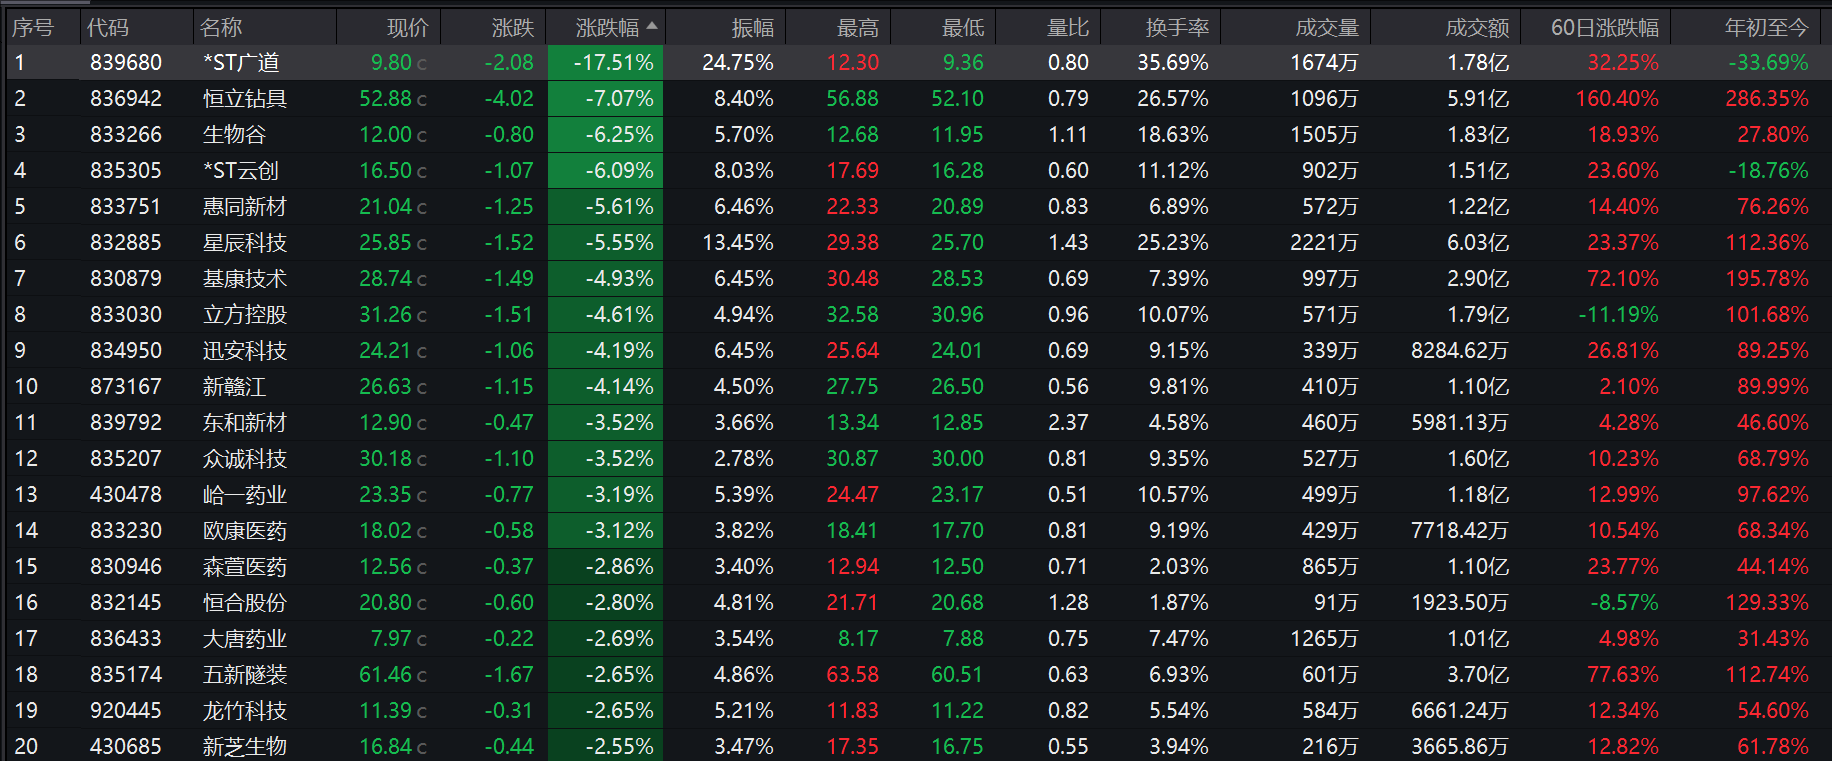Click the 星辰科技 stock name
The image size is (1832, 761).
point(245,242)
